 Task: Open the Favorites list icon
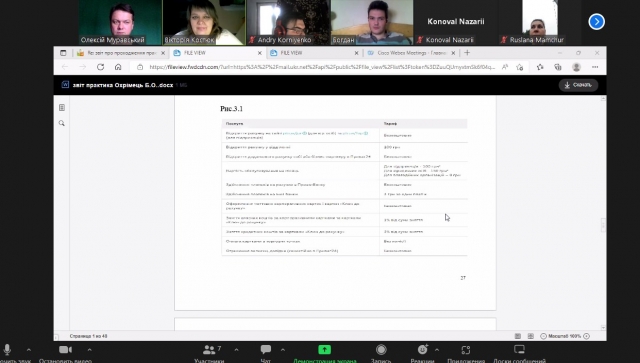(x=540, y=67)
